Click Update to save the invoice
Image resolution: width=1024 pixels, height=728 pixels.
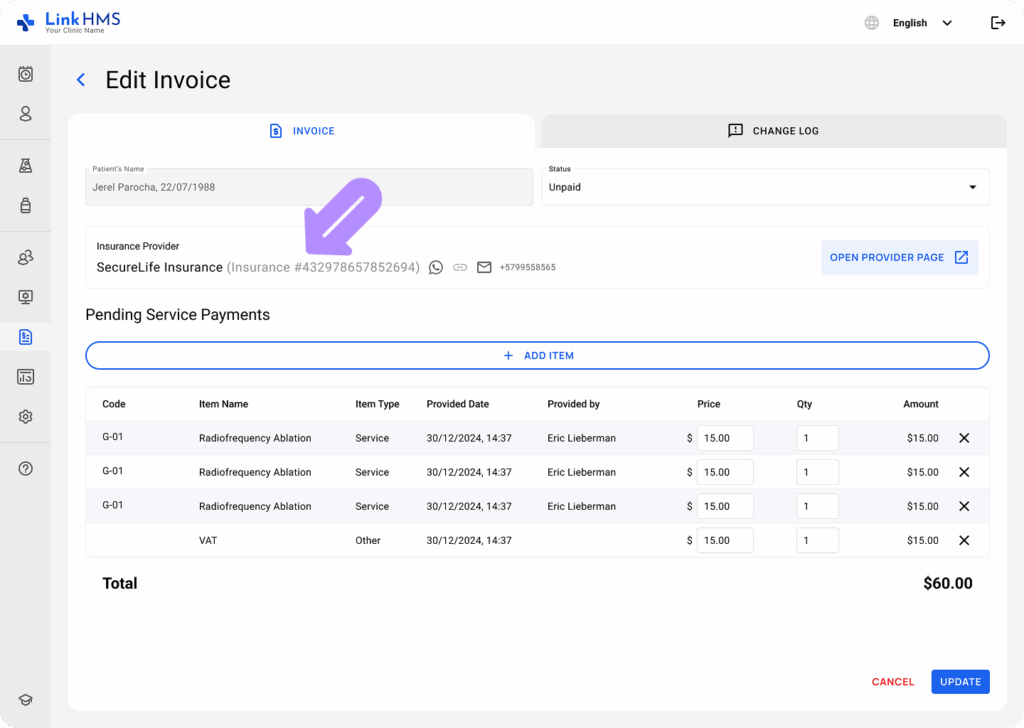(x=960, y=681)
